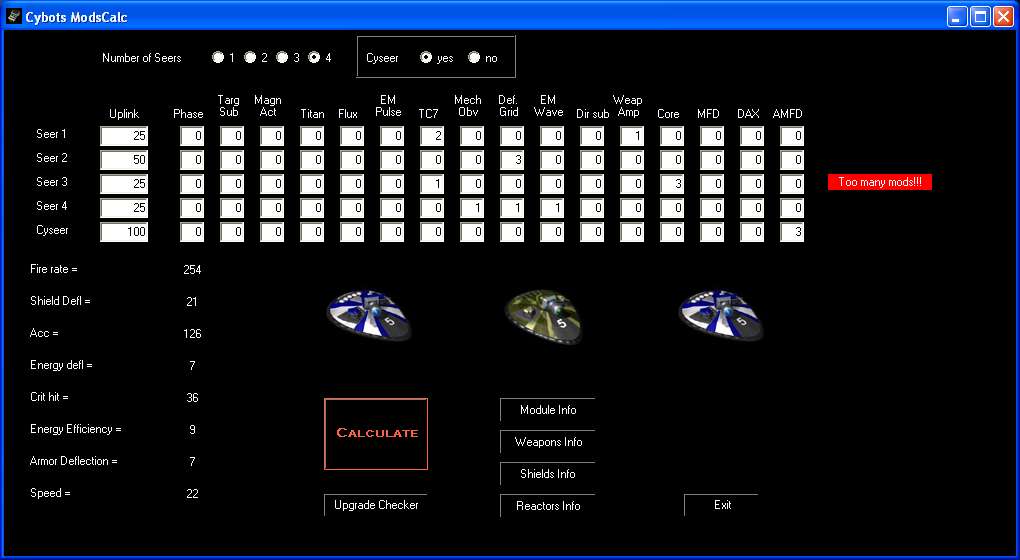Click the Seer 2 Def. Grid field
This screenshot has width=1020, height=560.
coord(512,160)
